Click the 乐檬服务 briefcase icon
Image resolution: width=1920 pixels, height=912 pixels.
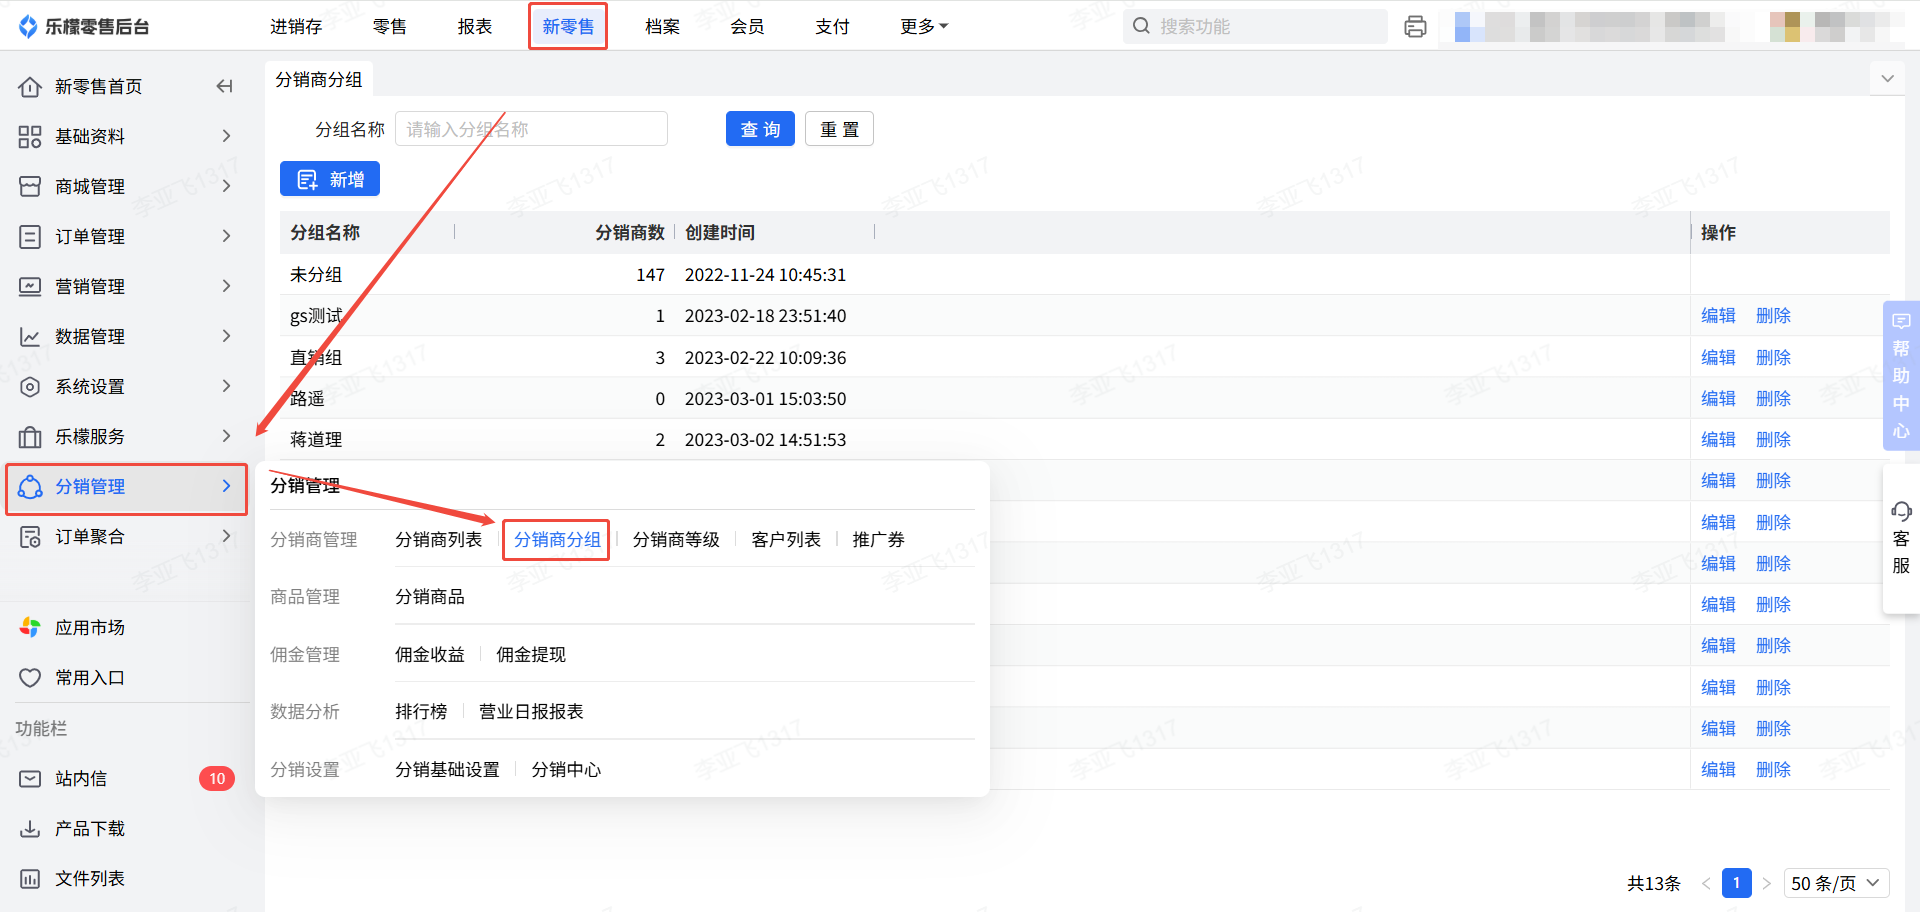pos(30,437)
